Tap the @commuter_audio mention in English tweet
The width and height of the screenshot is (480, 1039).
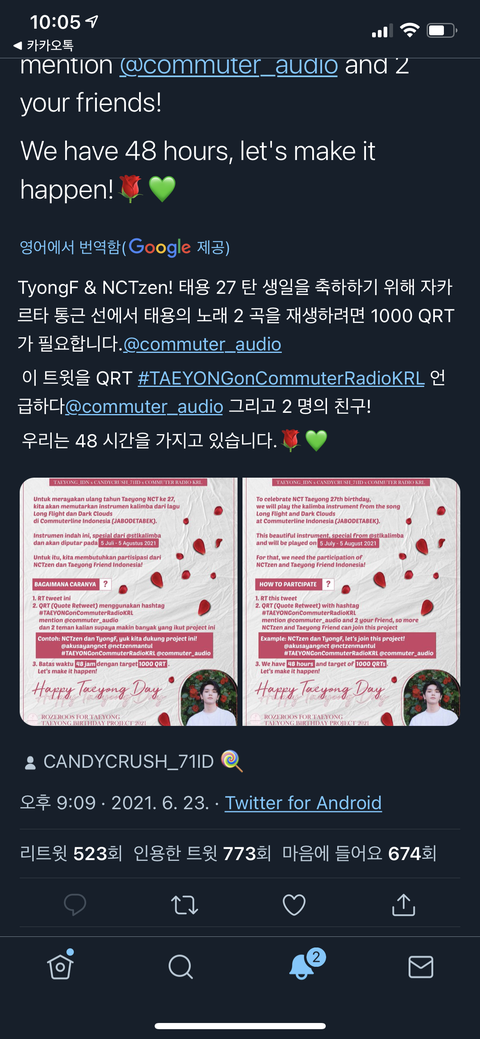(229, 65)
